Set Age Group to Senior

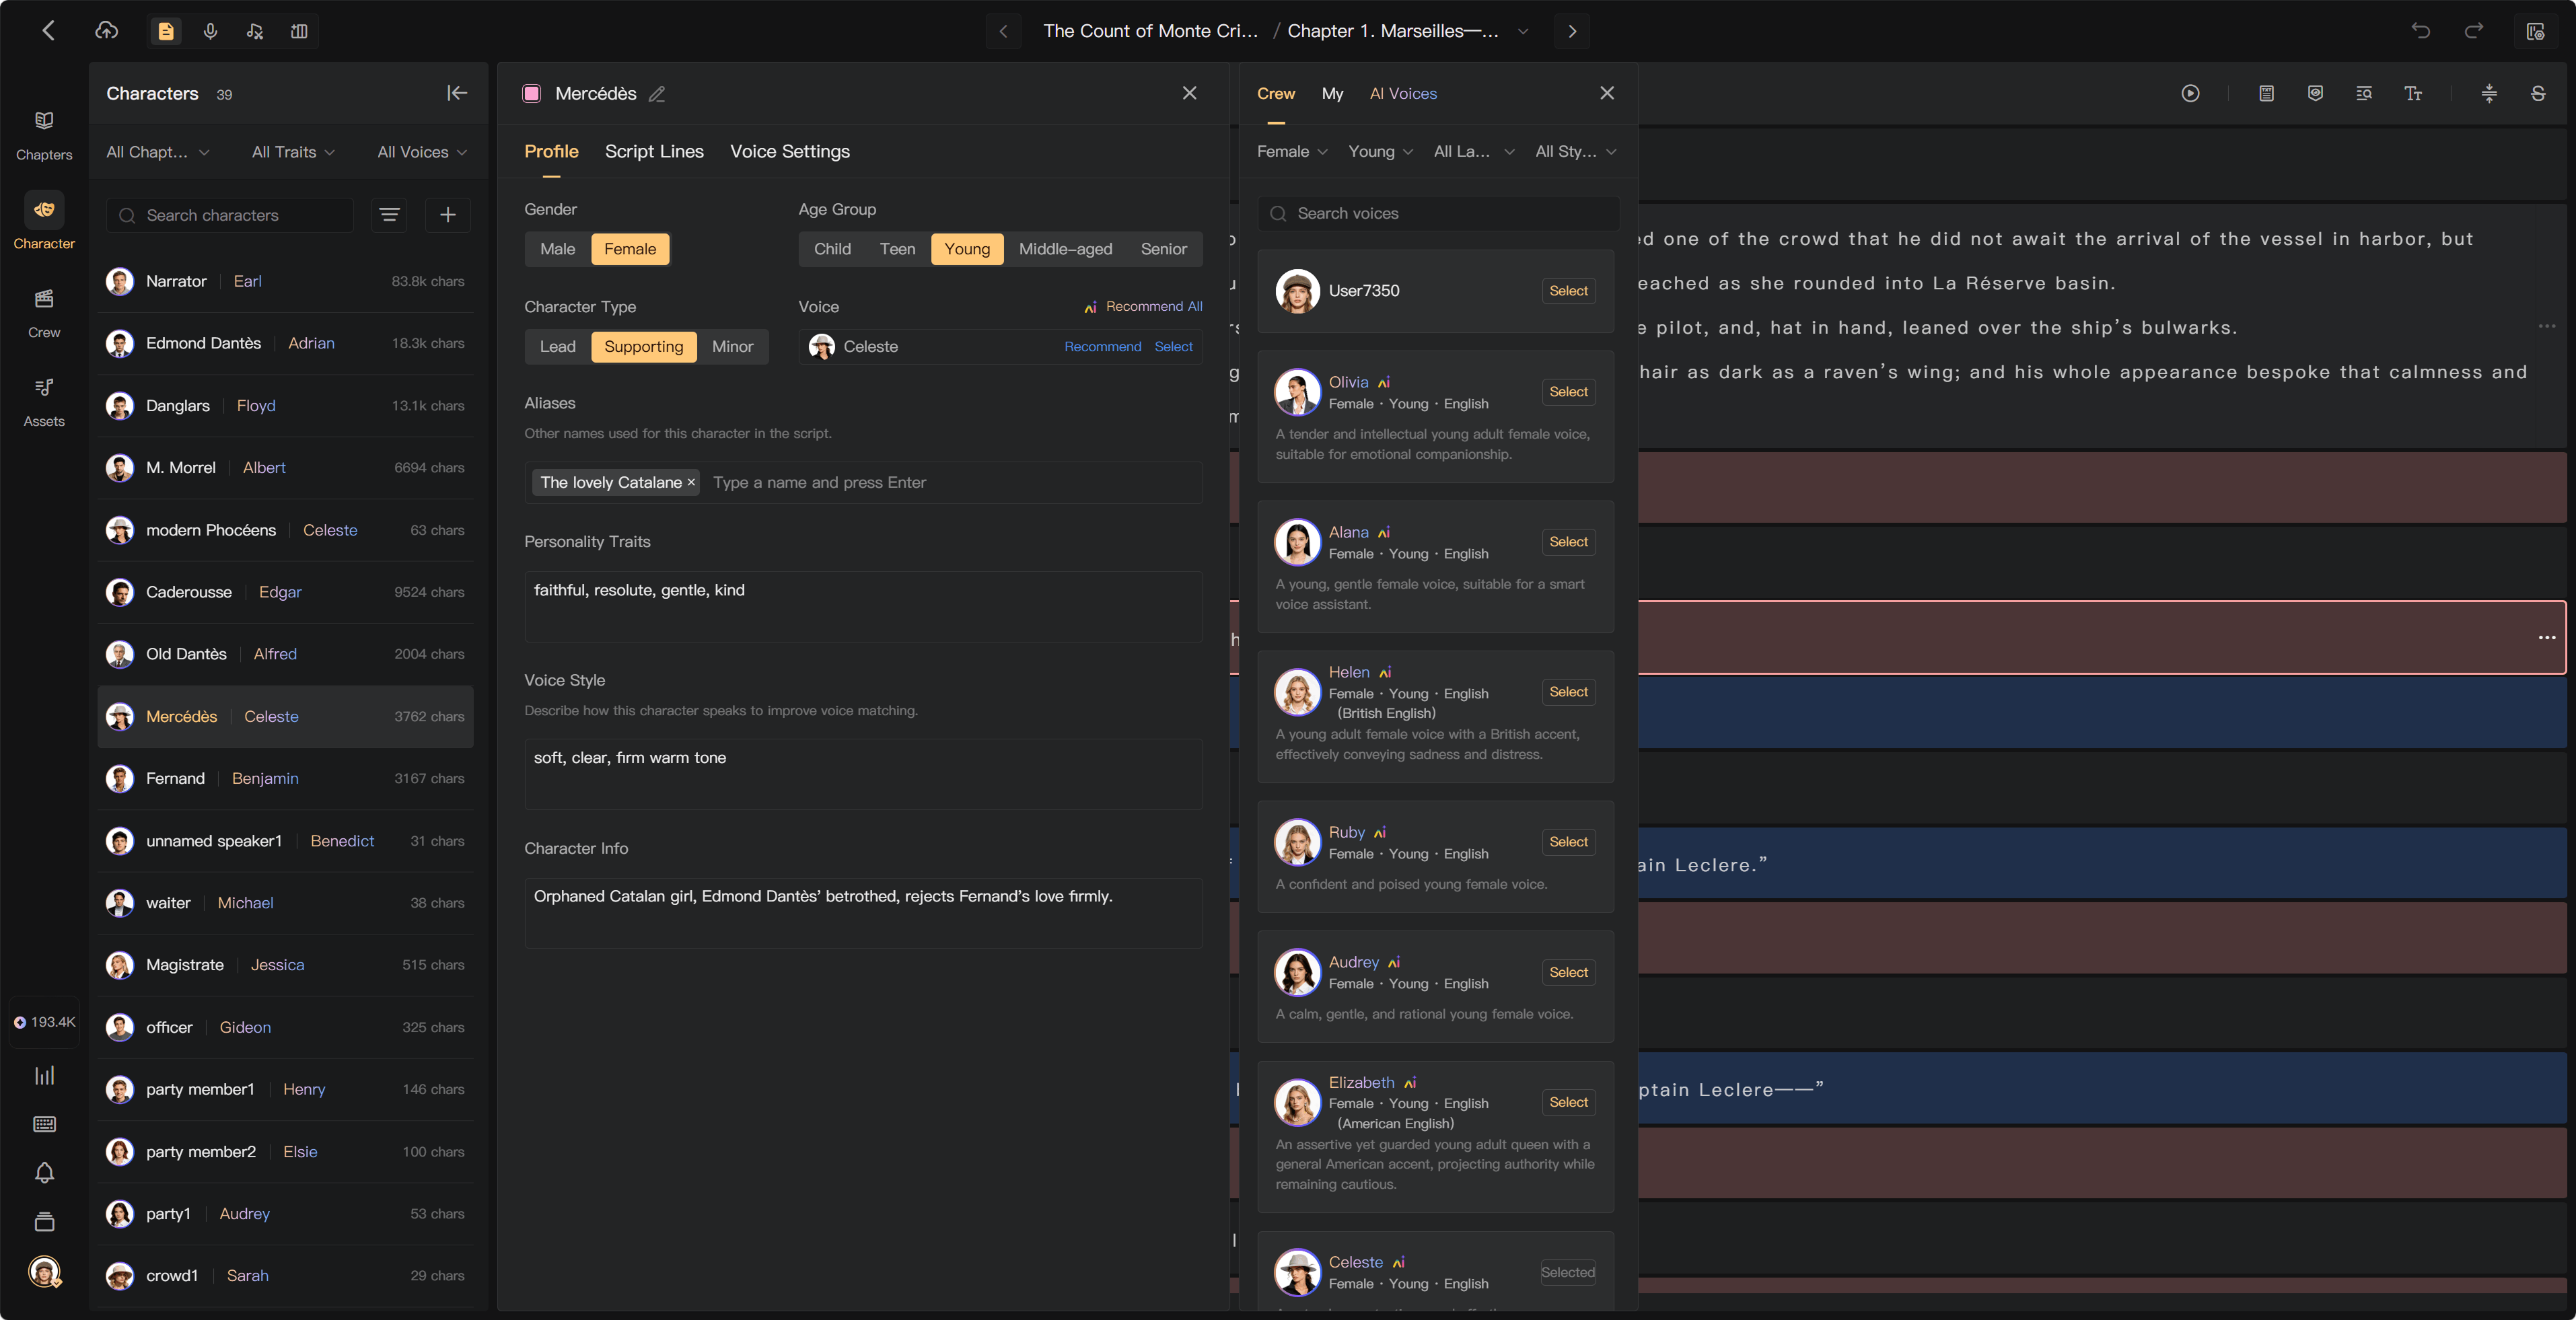click(1163, 249)
